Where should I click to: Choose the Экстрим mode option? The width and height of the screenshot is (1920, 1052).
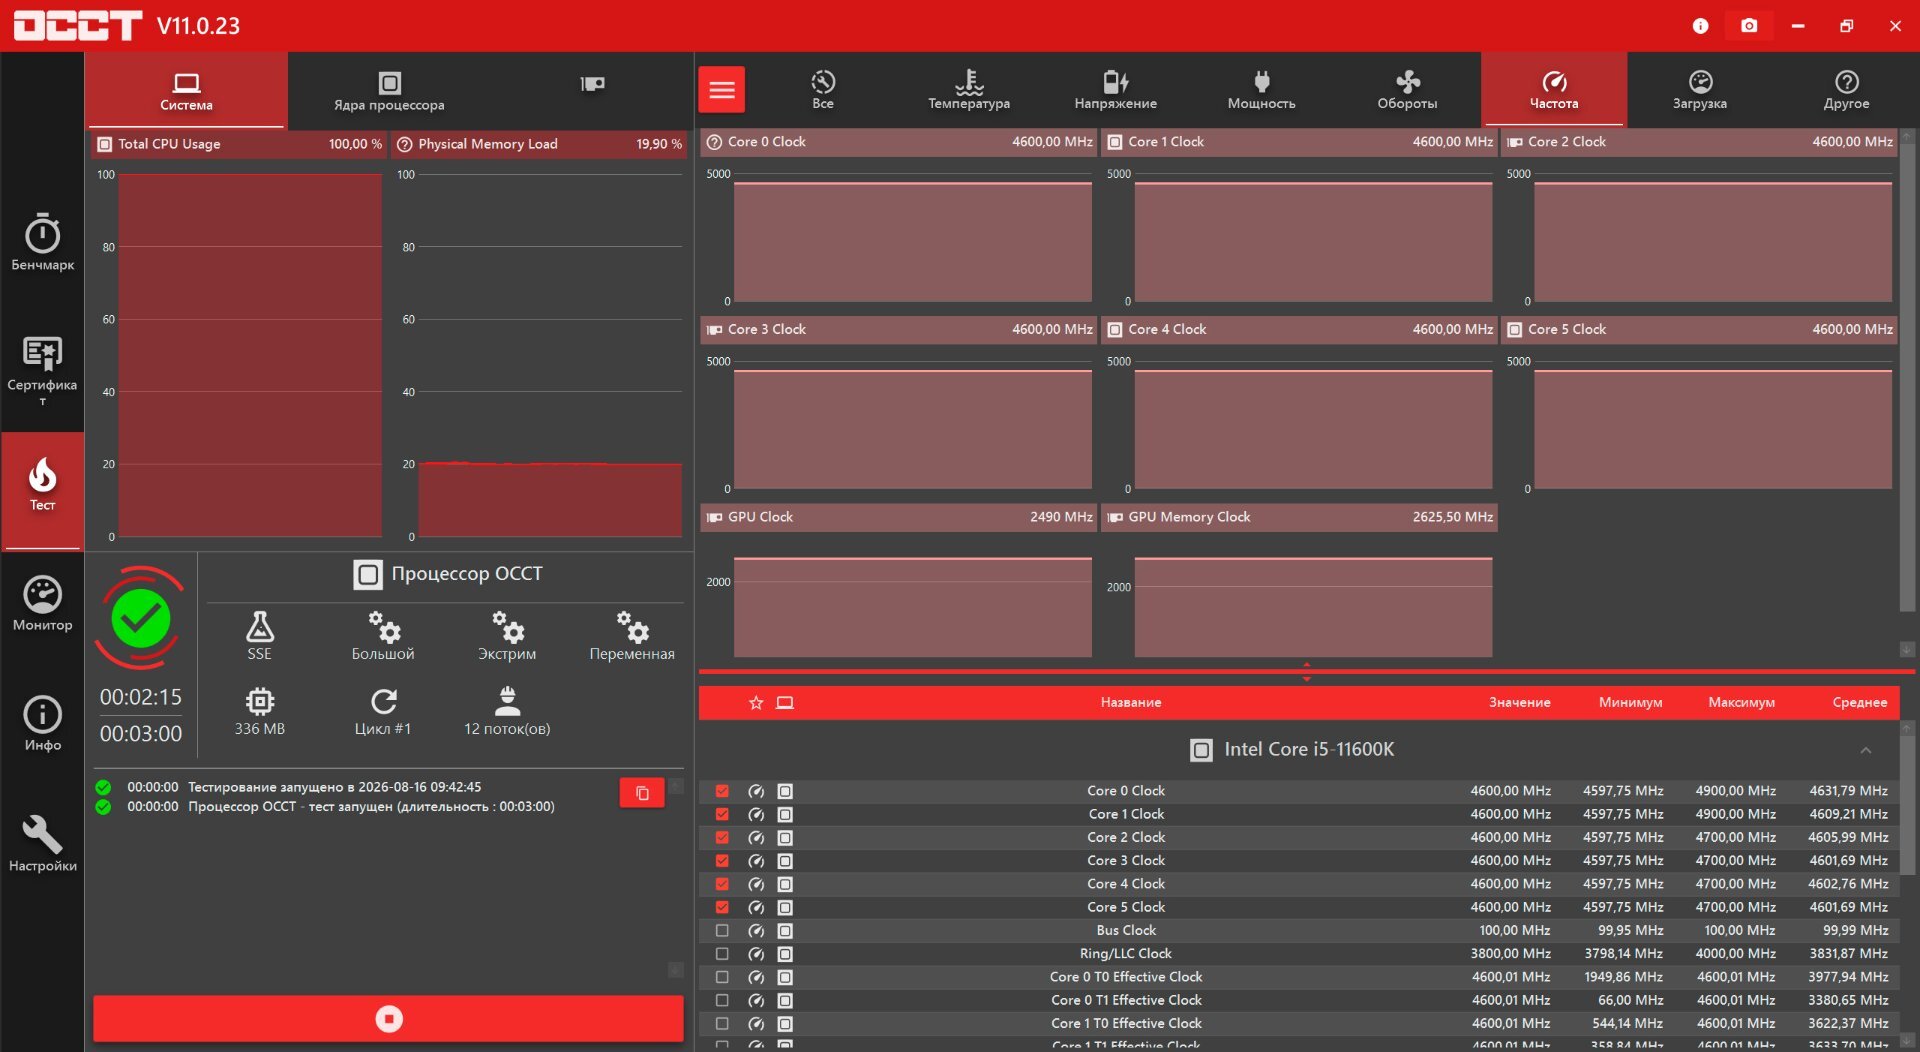point(507,636)
